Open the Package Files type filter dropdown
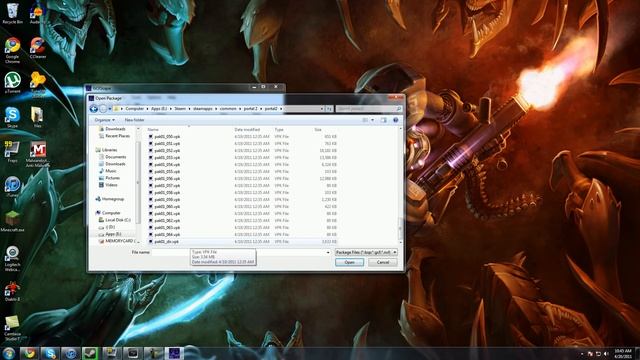Viewport: 640px width, 360px height. [x=366, y=252]
